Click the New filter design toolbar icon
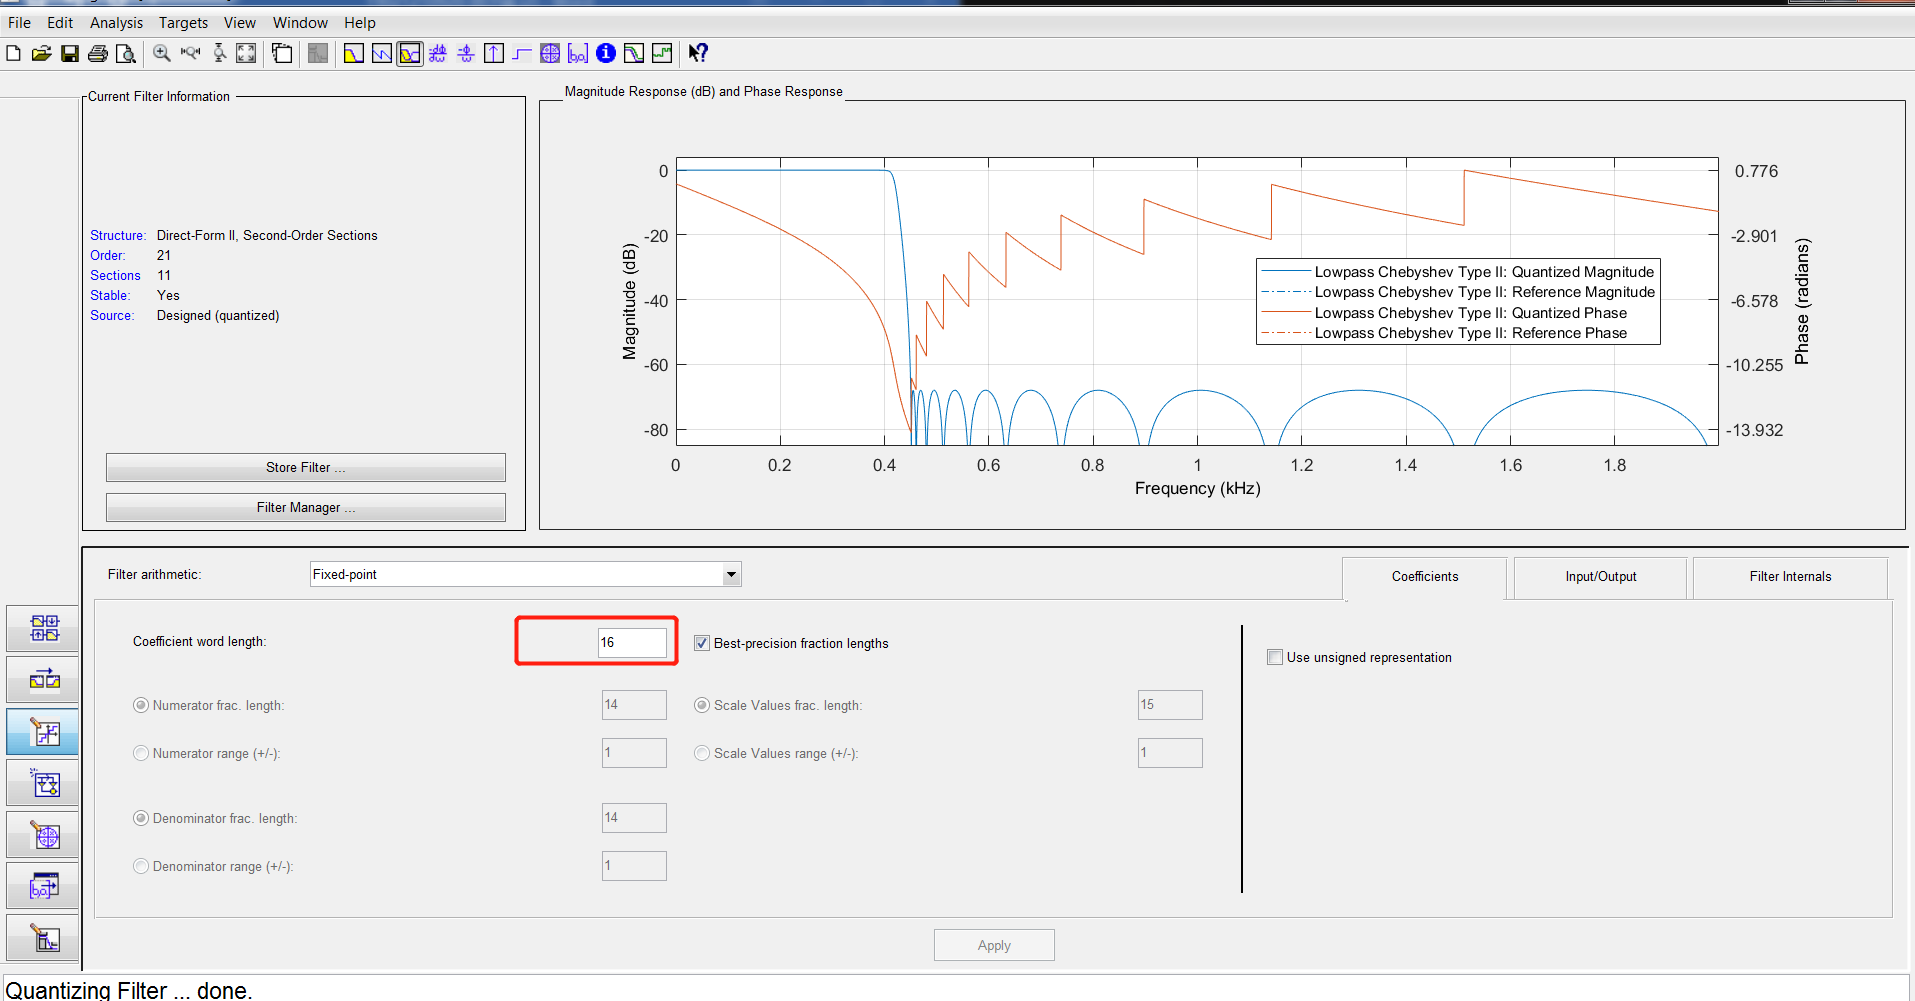This screenshot has height=1001, width=1915. point(13,53)
